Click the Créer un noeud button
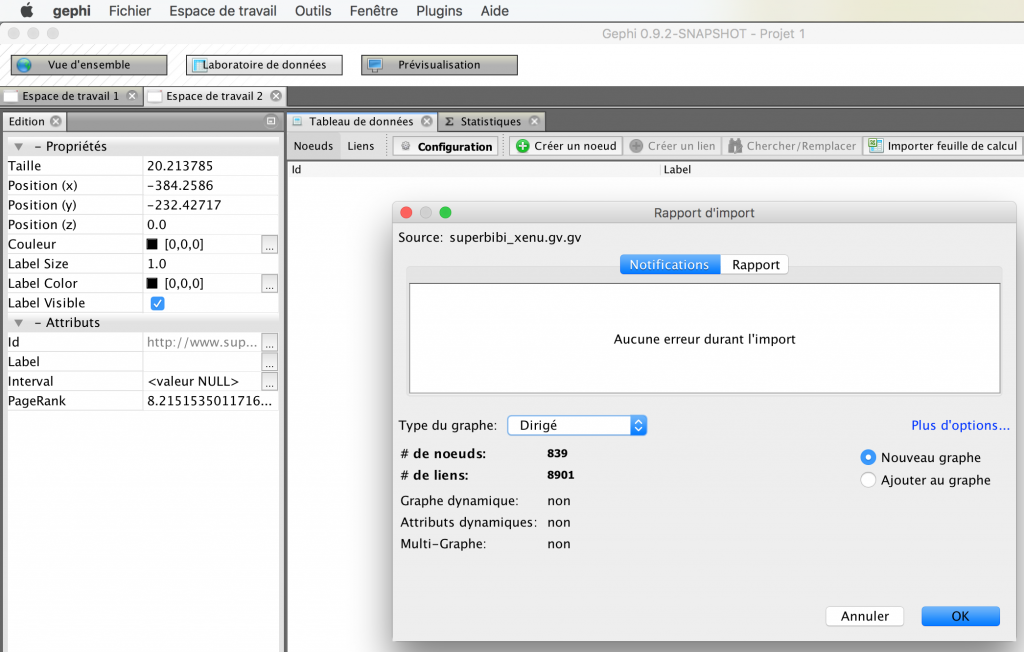 pyautogui.click(x=566, y=146)
